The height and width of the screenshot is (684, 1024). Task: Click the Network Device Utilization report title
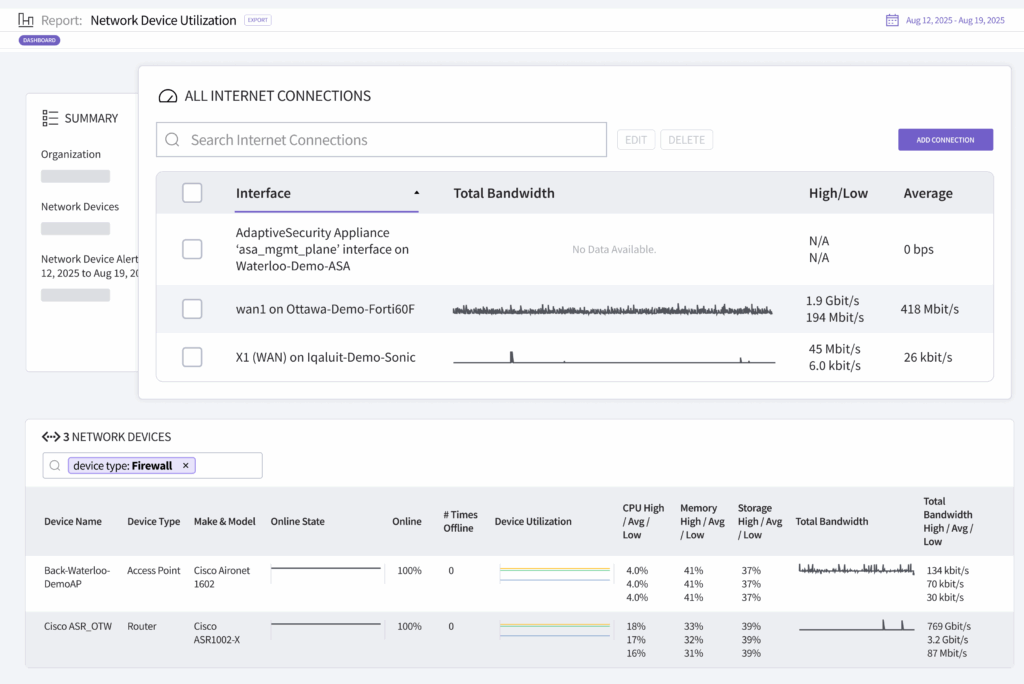pyautogui.click(x=163, y=20)
